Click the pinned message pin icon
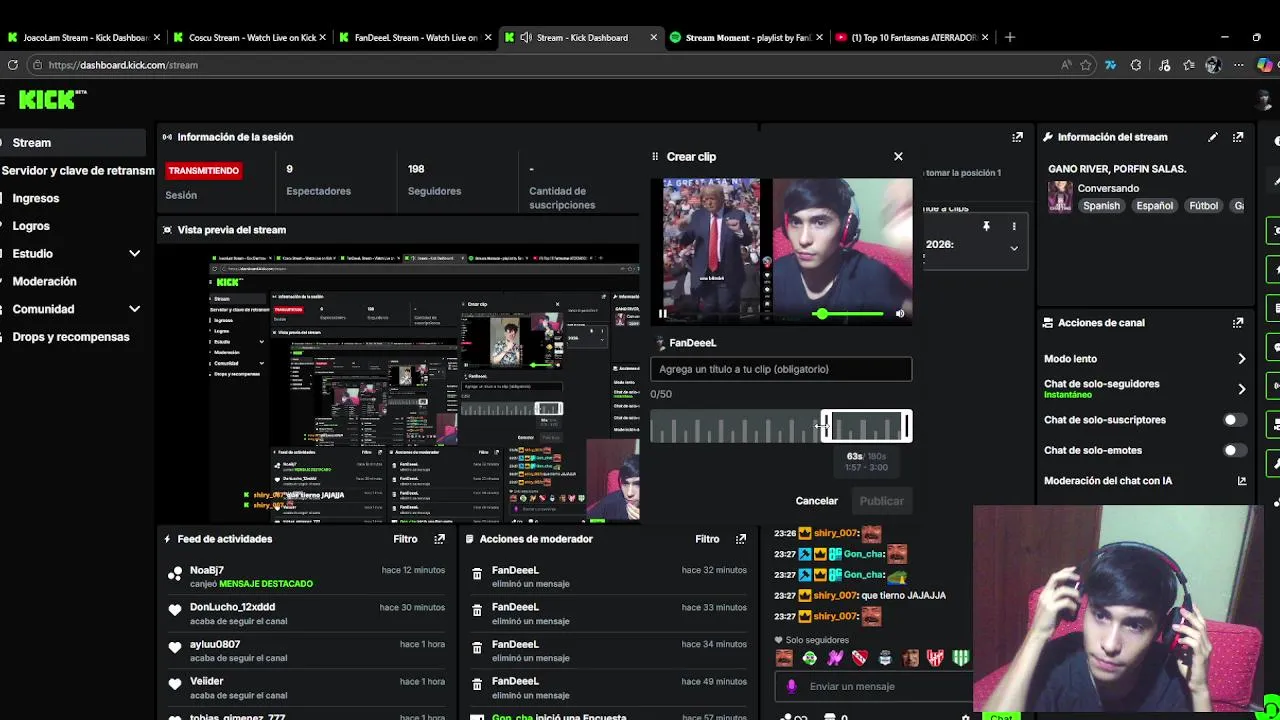The height and width of the screenshot is (720, 1280). tap(986, 227)
